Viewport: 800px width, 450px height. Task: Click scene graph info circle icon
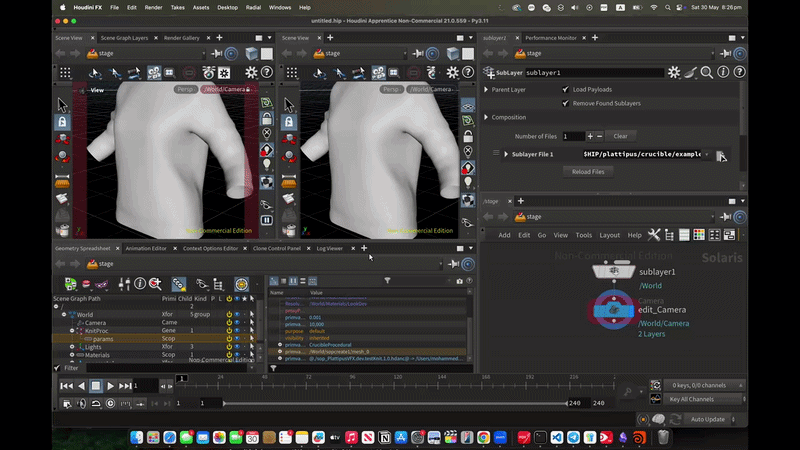[140, 284]
